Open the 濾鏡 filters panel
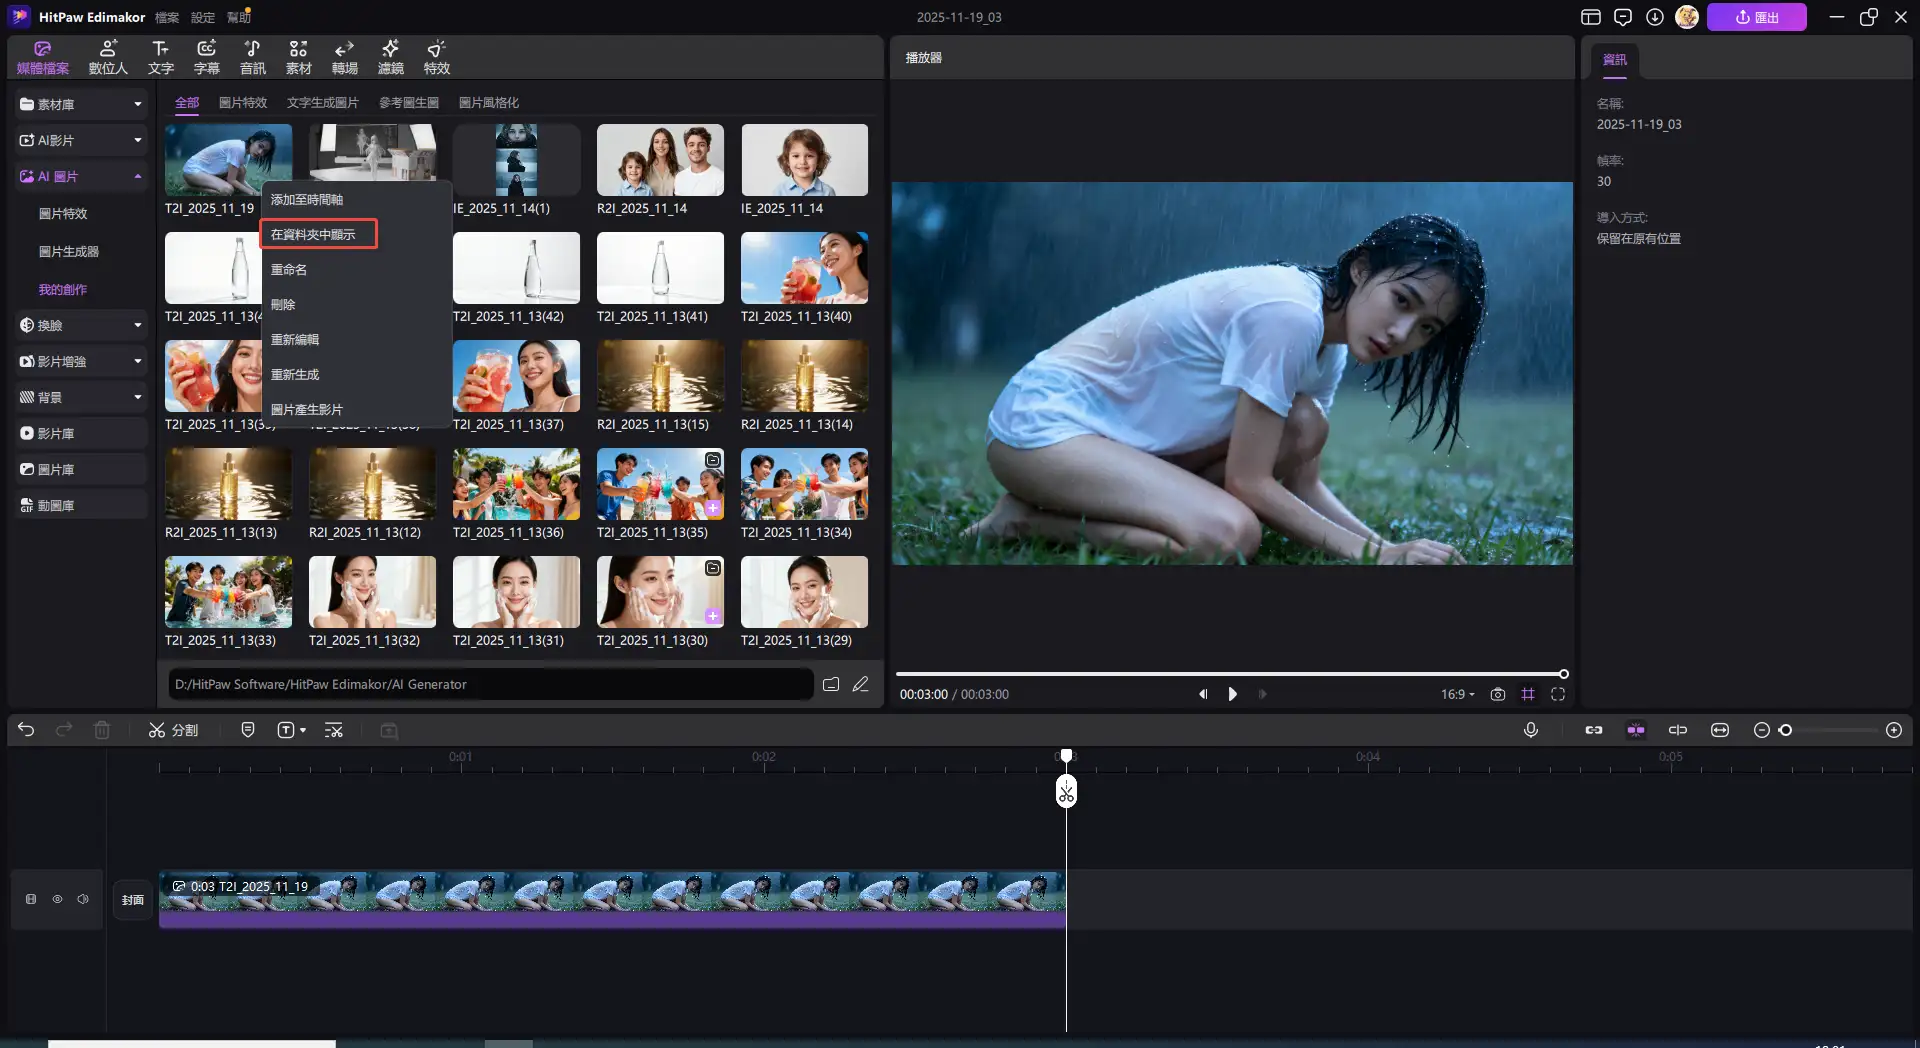The image size is (1920, 1048). point(390,57)
